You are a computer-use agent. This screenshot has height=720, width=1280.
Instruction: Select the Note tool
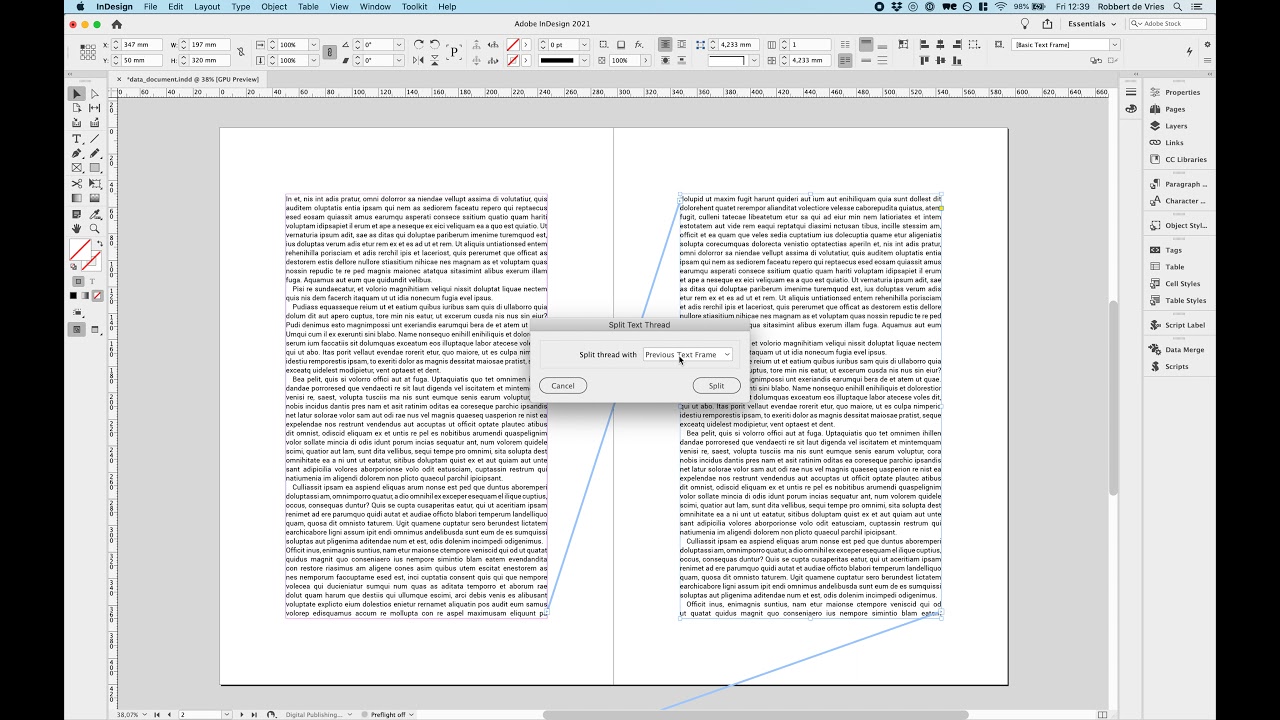[x=77, y=214]
